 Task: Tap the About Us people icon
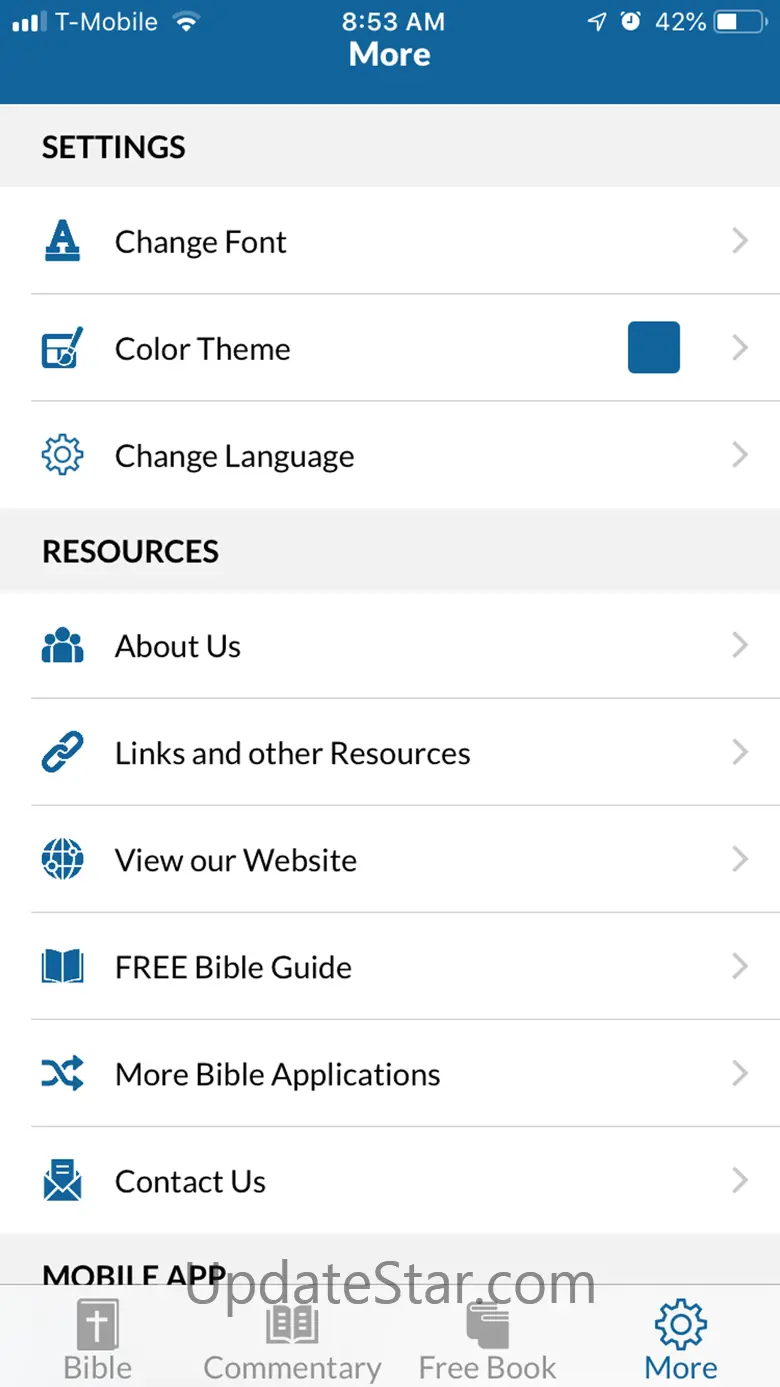pos(62,646)
